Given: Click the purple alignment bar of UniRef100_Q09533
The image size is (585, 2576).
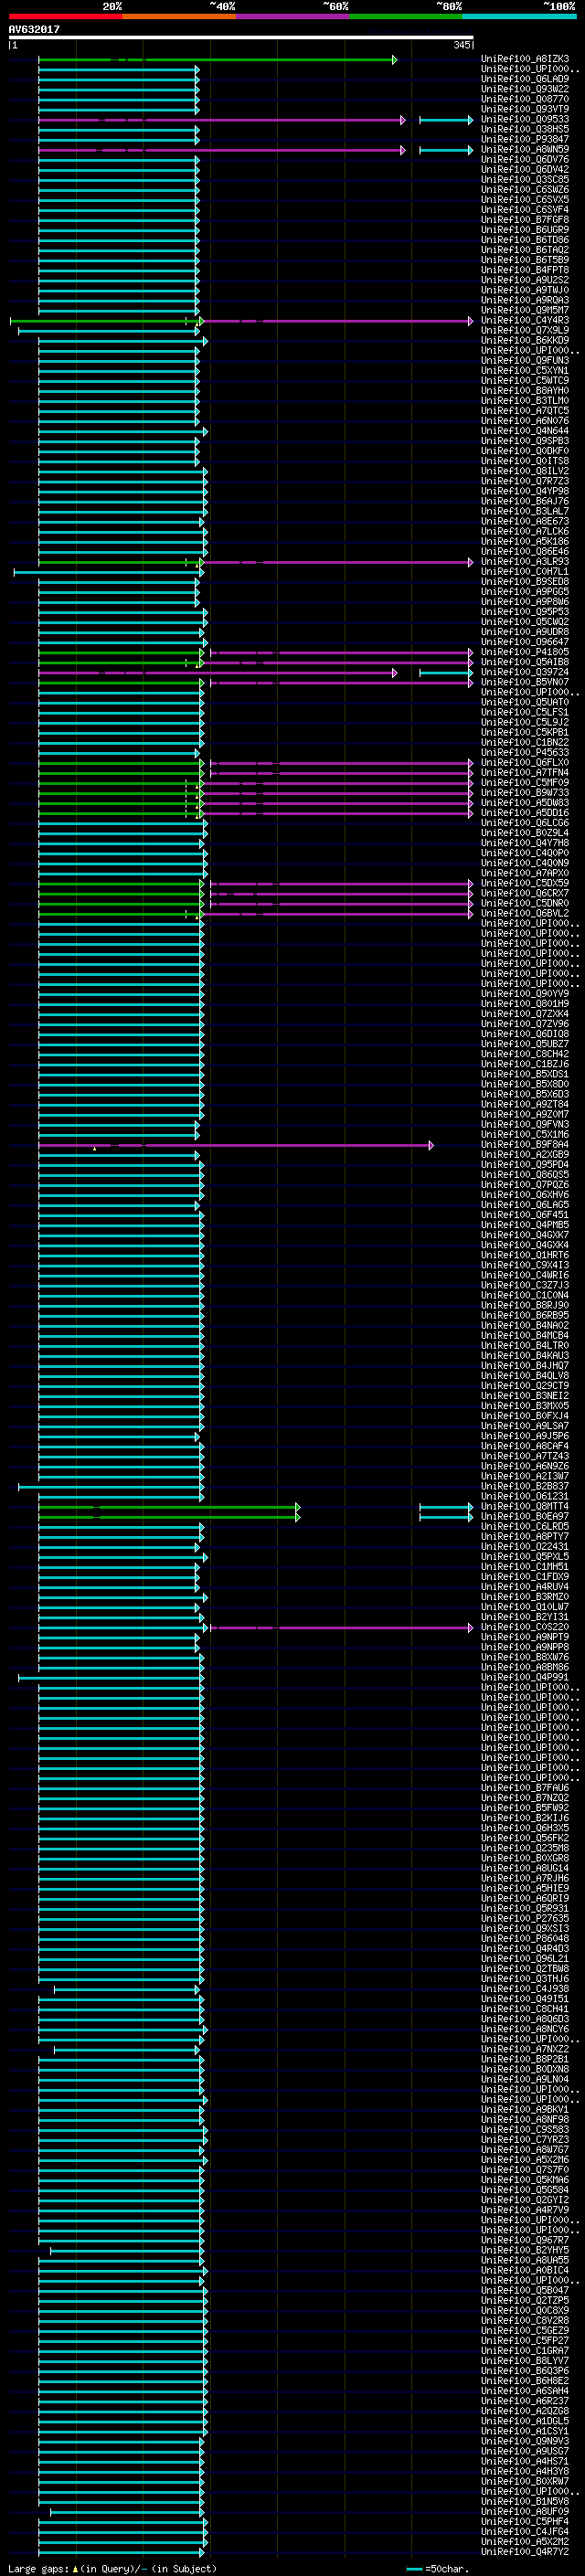Looking at the screenshot, I should pos(221,120).
